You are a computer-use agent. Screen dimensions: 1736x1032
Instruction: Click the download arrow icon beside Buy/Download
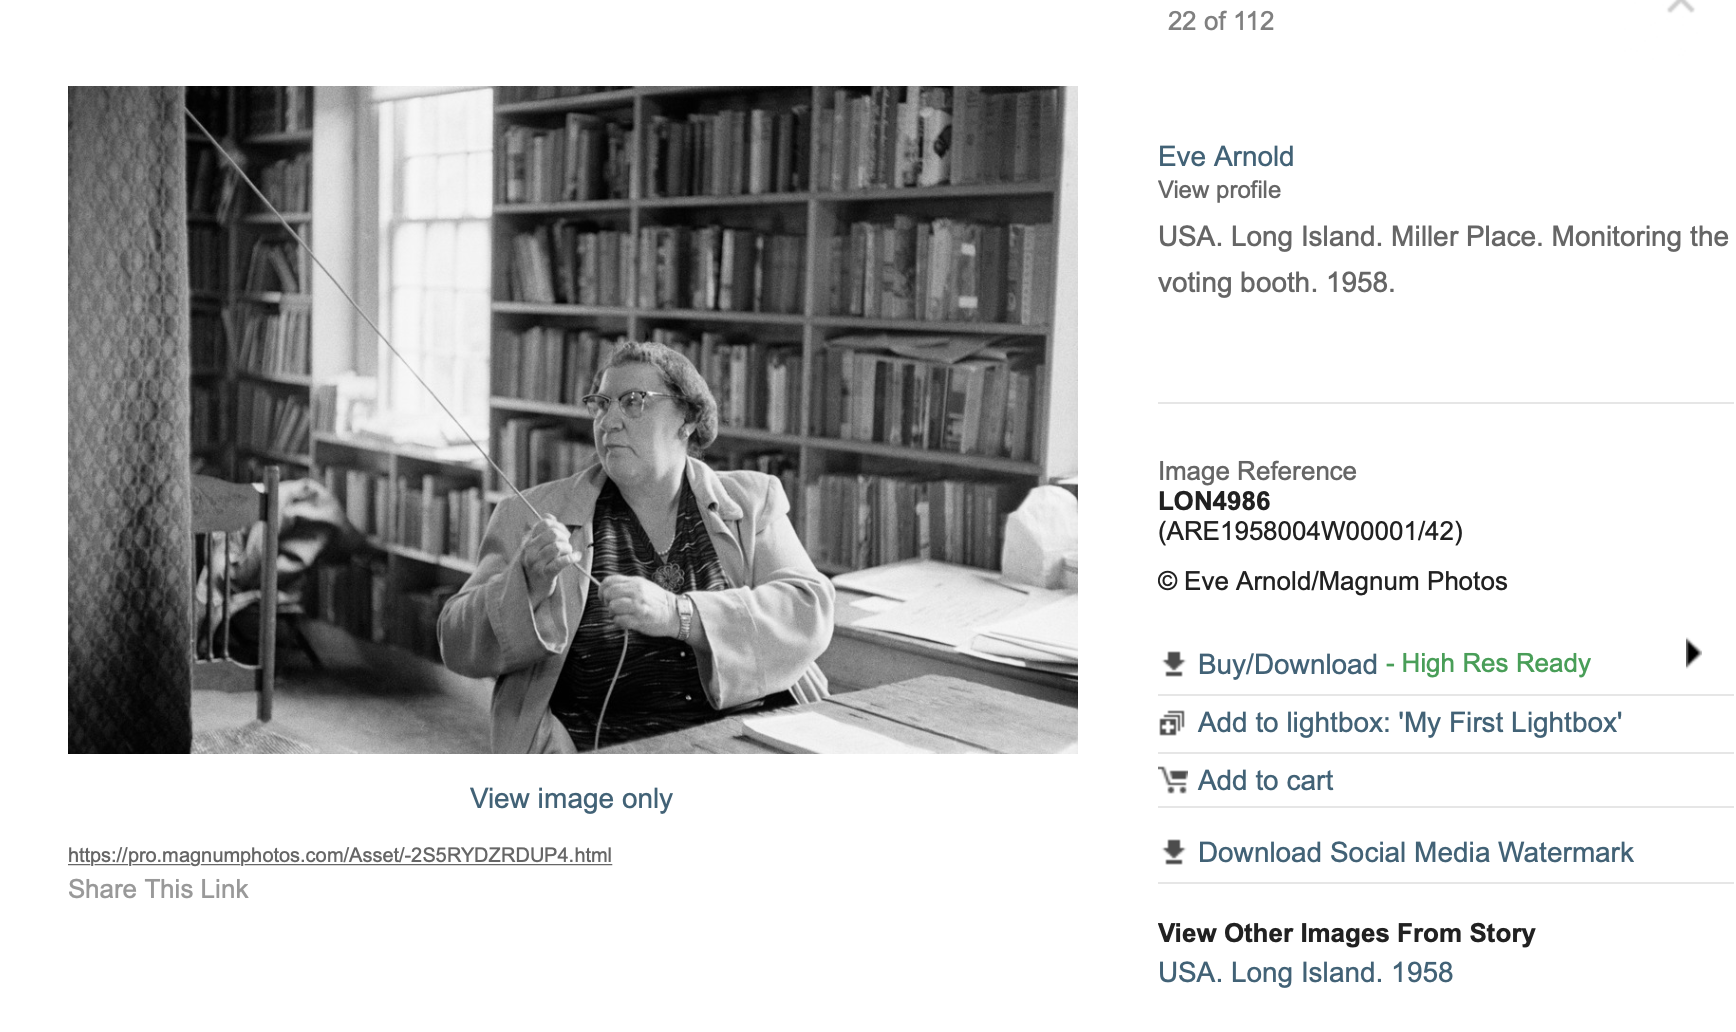(x=1173, y=664)
